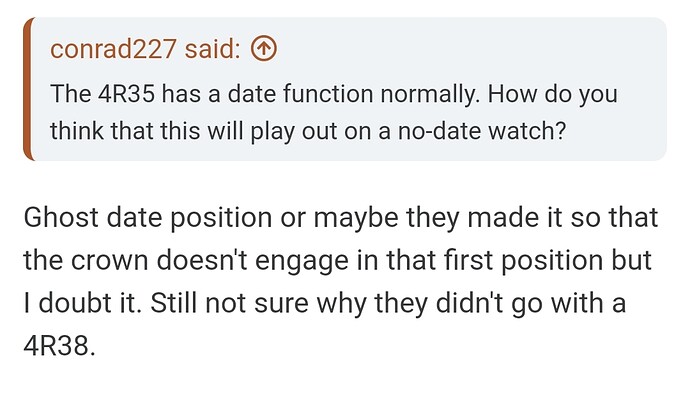This screenshot has width=690, height=396.
Task: Click the "4R38." text ending the reply
Action: click(59, 346)
